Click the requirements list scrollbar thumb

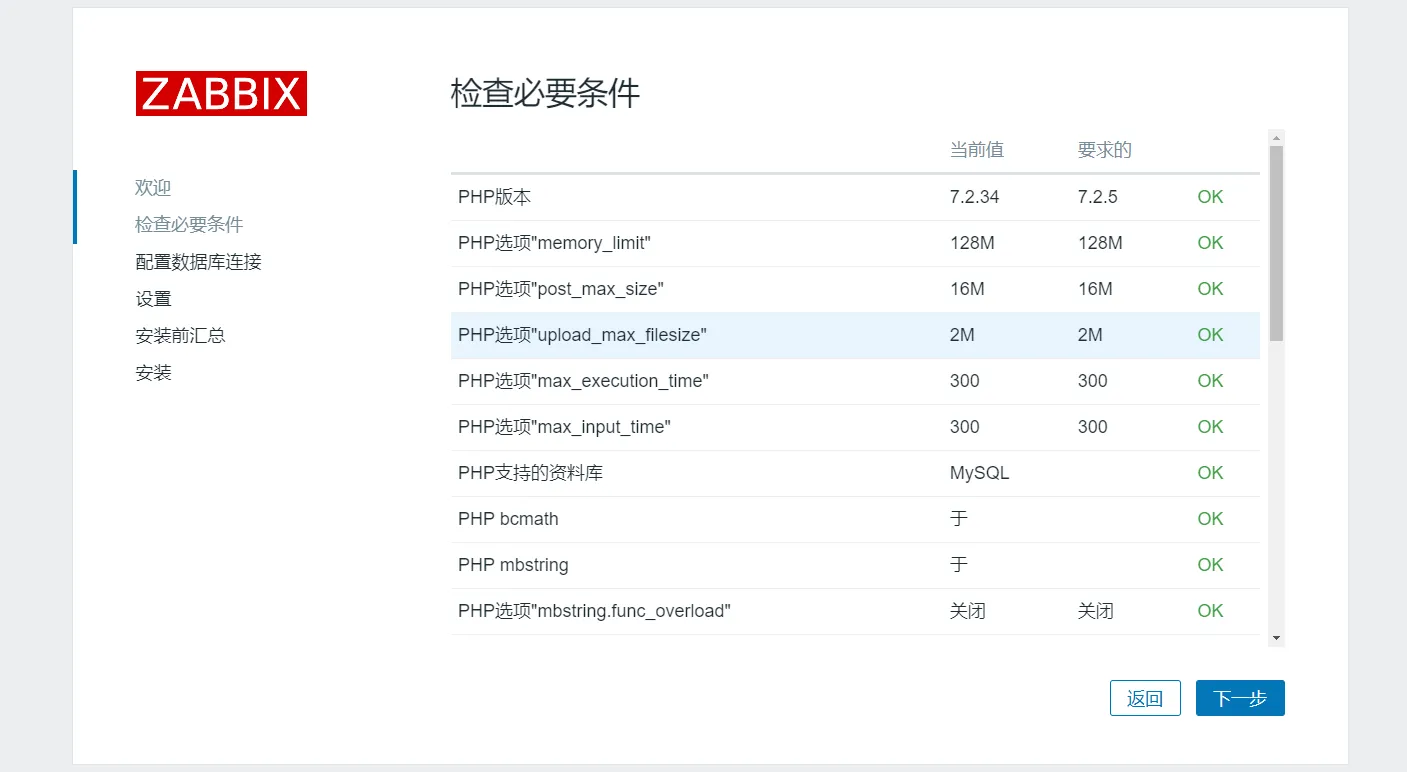coord(1276,242)
